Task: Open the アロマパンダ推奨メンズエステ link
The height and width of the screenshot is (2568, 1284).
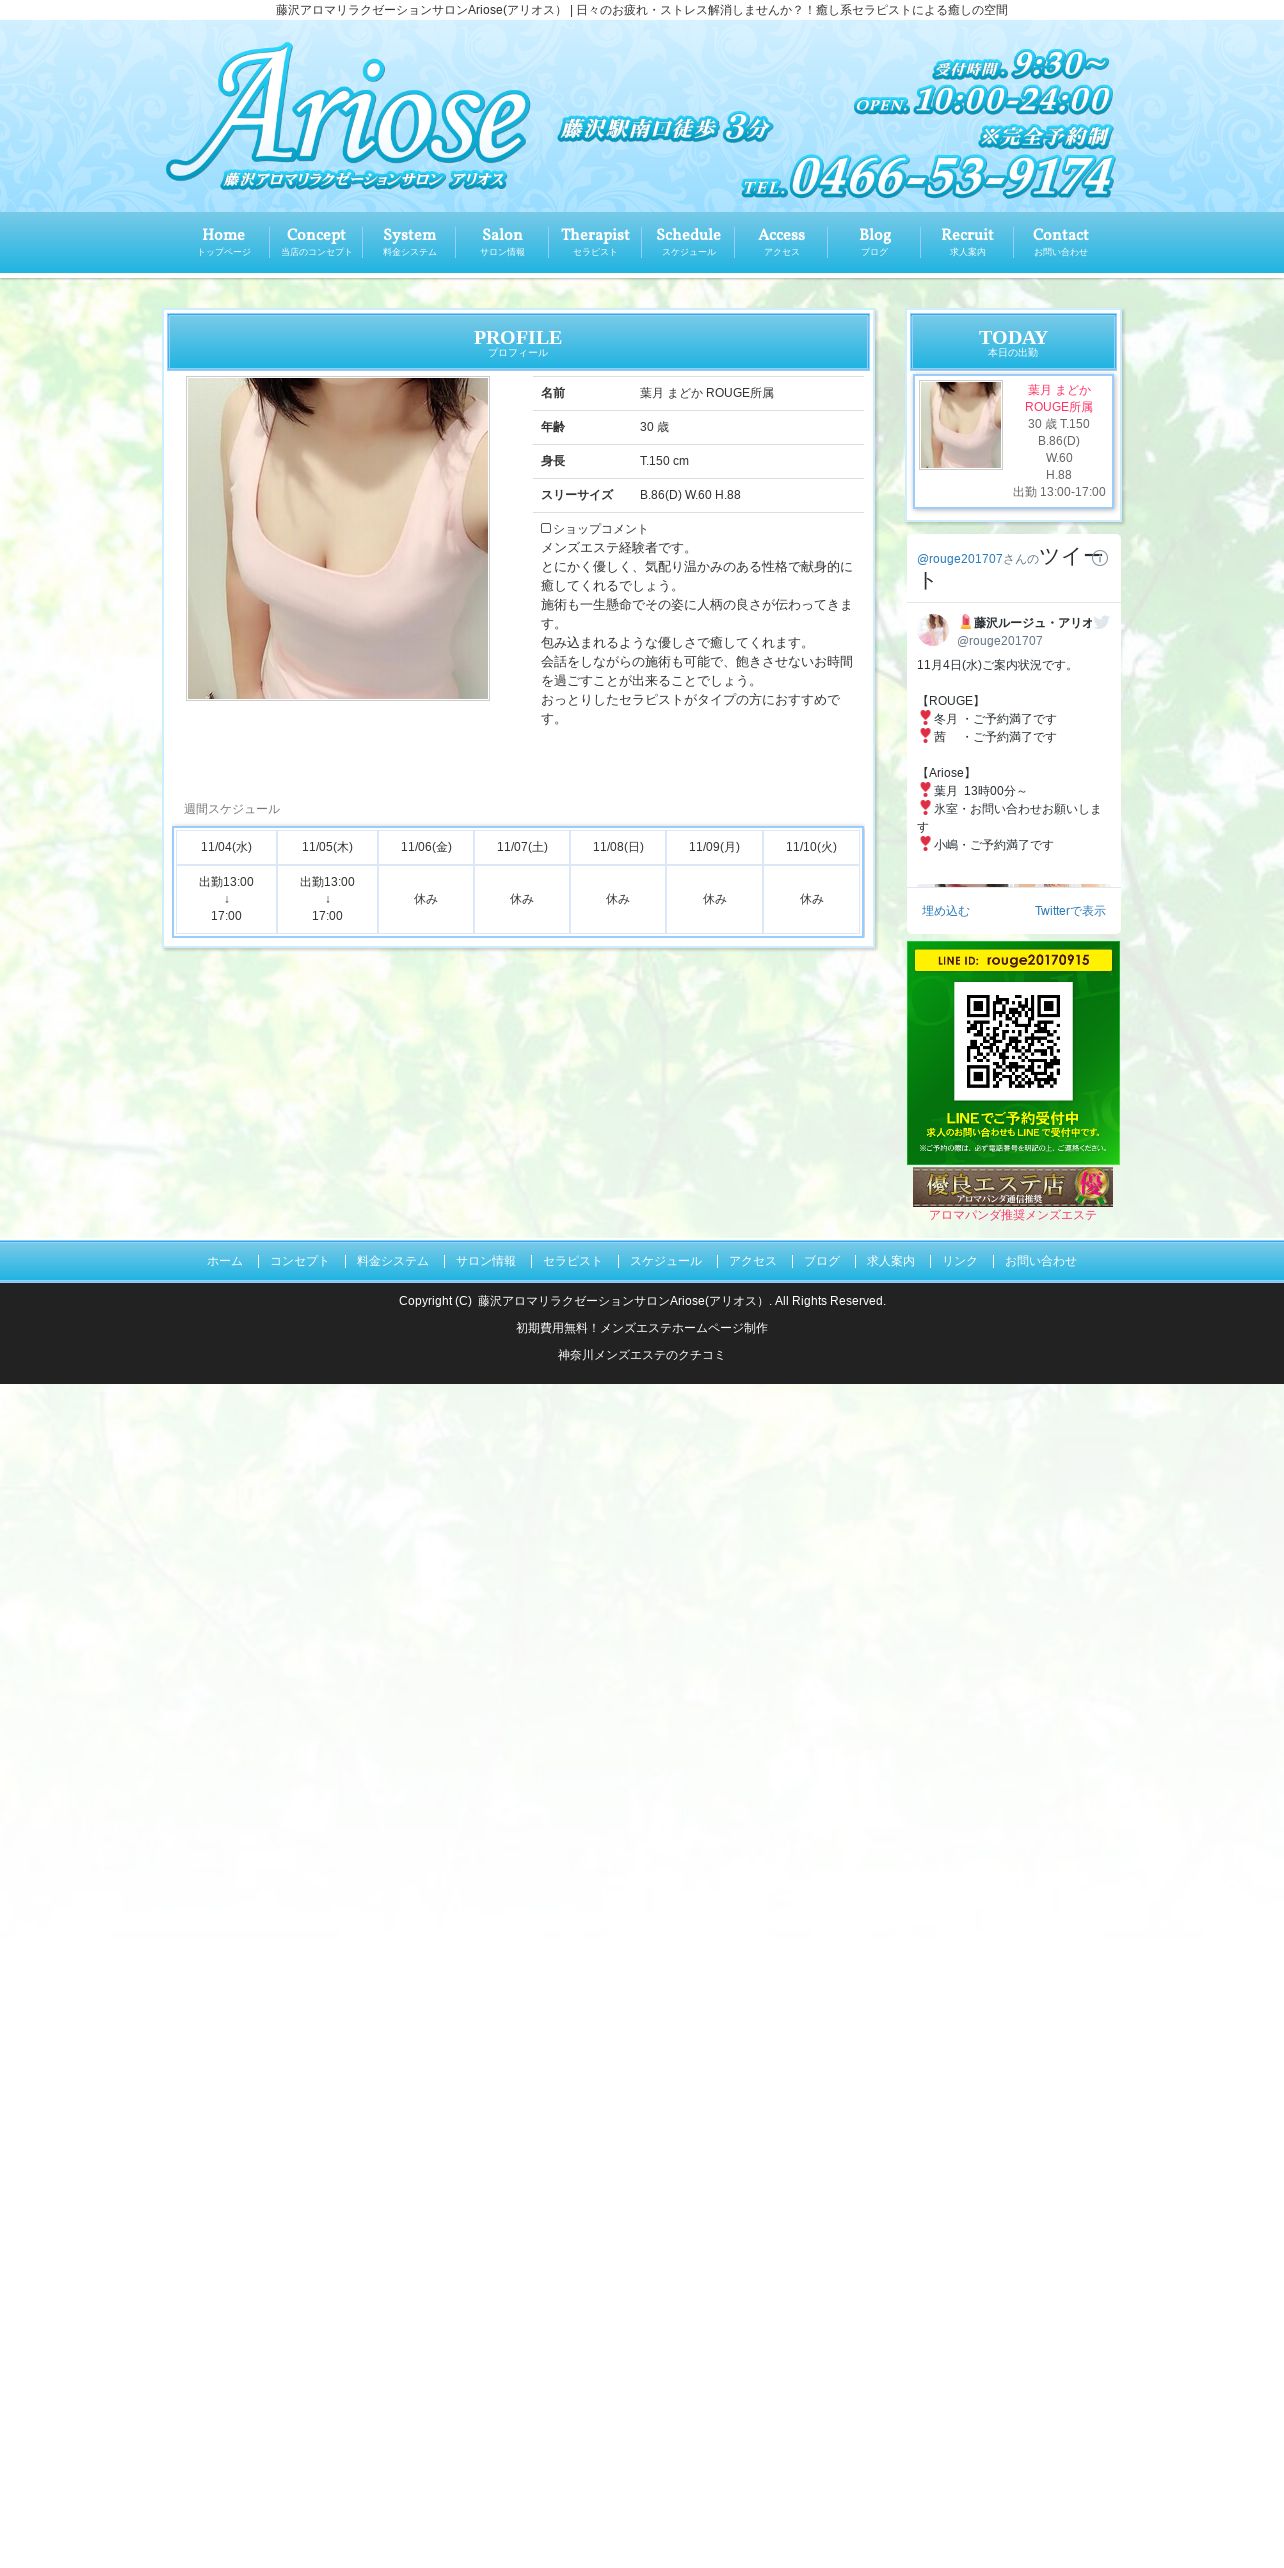Action: point(1013,1215)
